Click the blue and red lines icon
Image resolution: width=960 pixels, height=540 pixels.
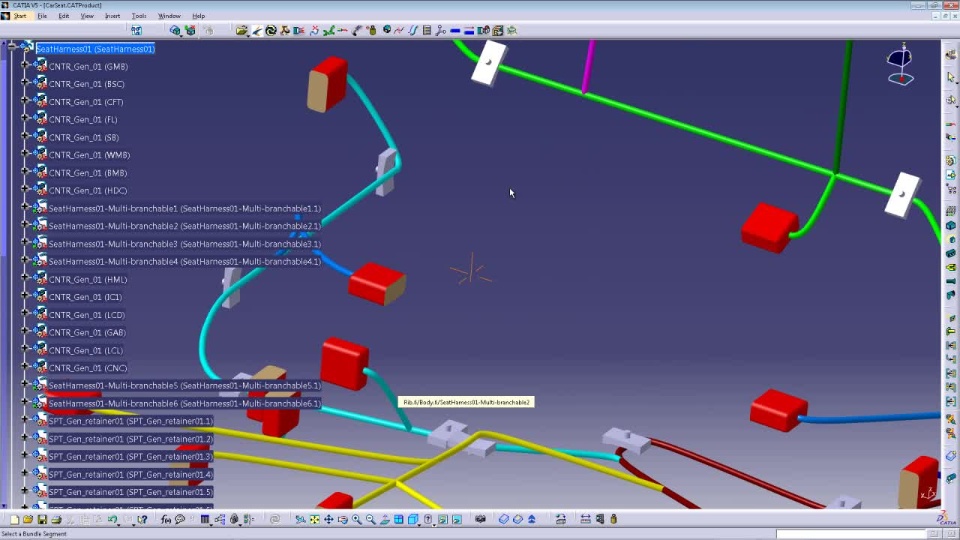[x=469, y=30]
